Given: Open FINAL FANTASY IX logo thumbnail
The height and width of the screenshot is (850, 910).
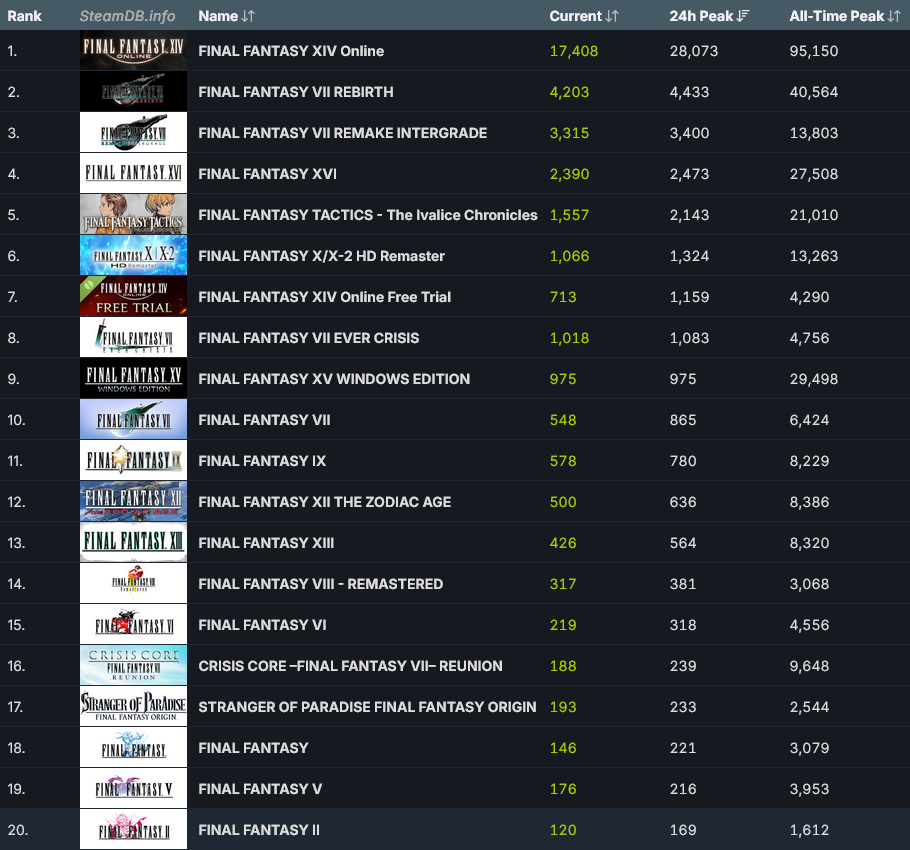Looking at the screenshot, I should (133, 461).
